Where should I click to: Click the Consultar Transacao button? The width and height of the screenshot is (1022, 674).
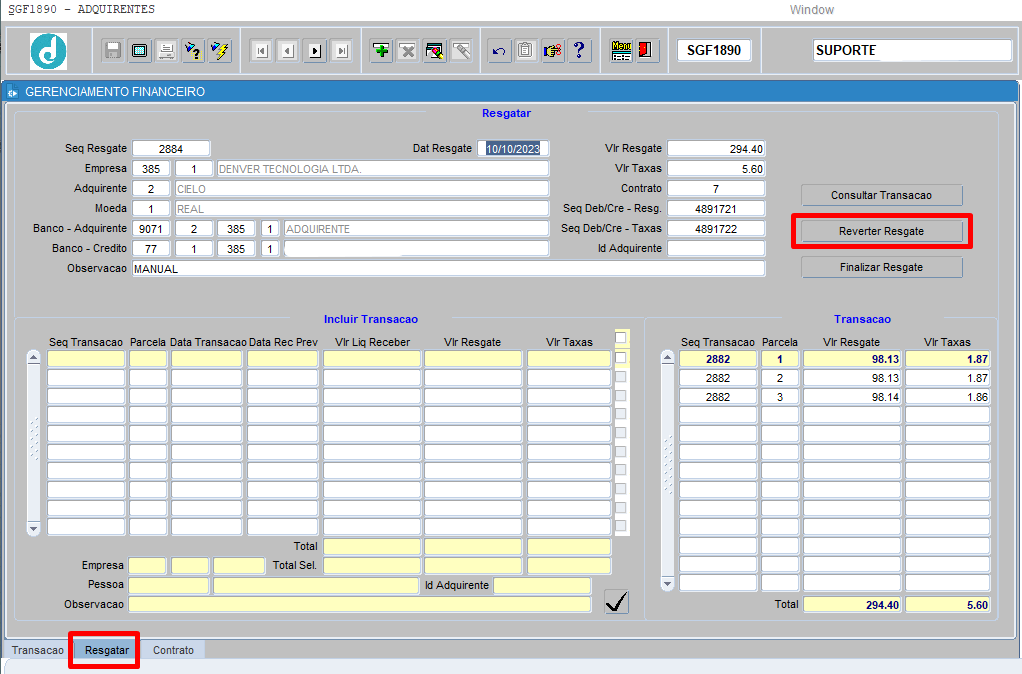[881, 195]
